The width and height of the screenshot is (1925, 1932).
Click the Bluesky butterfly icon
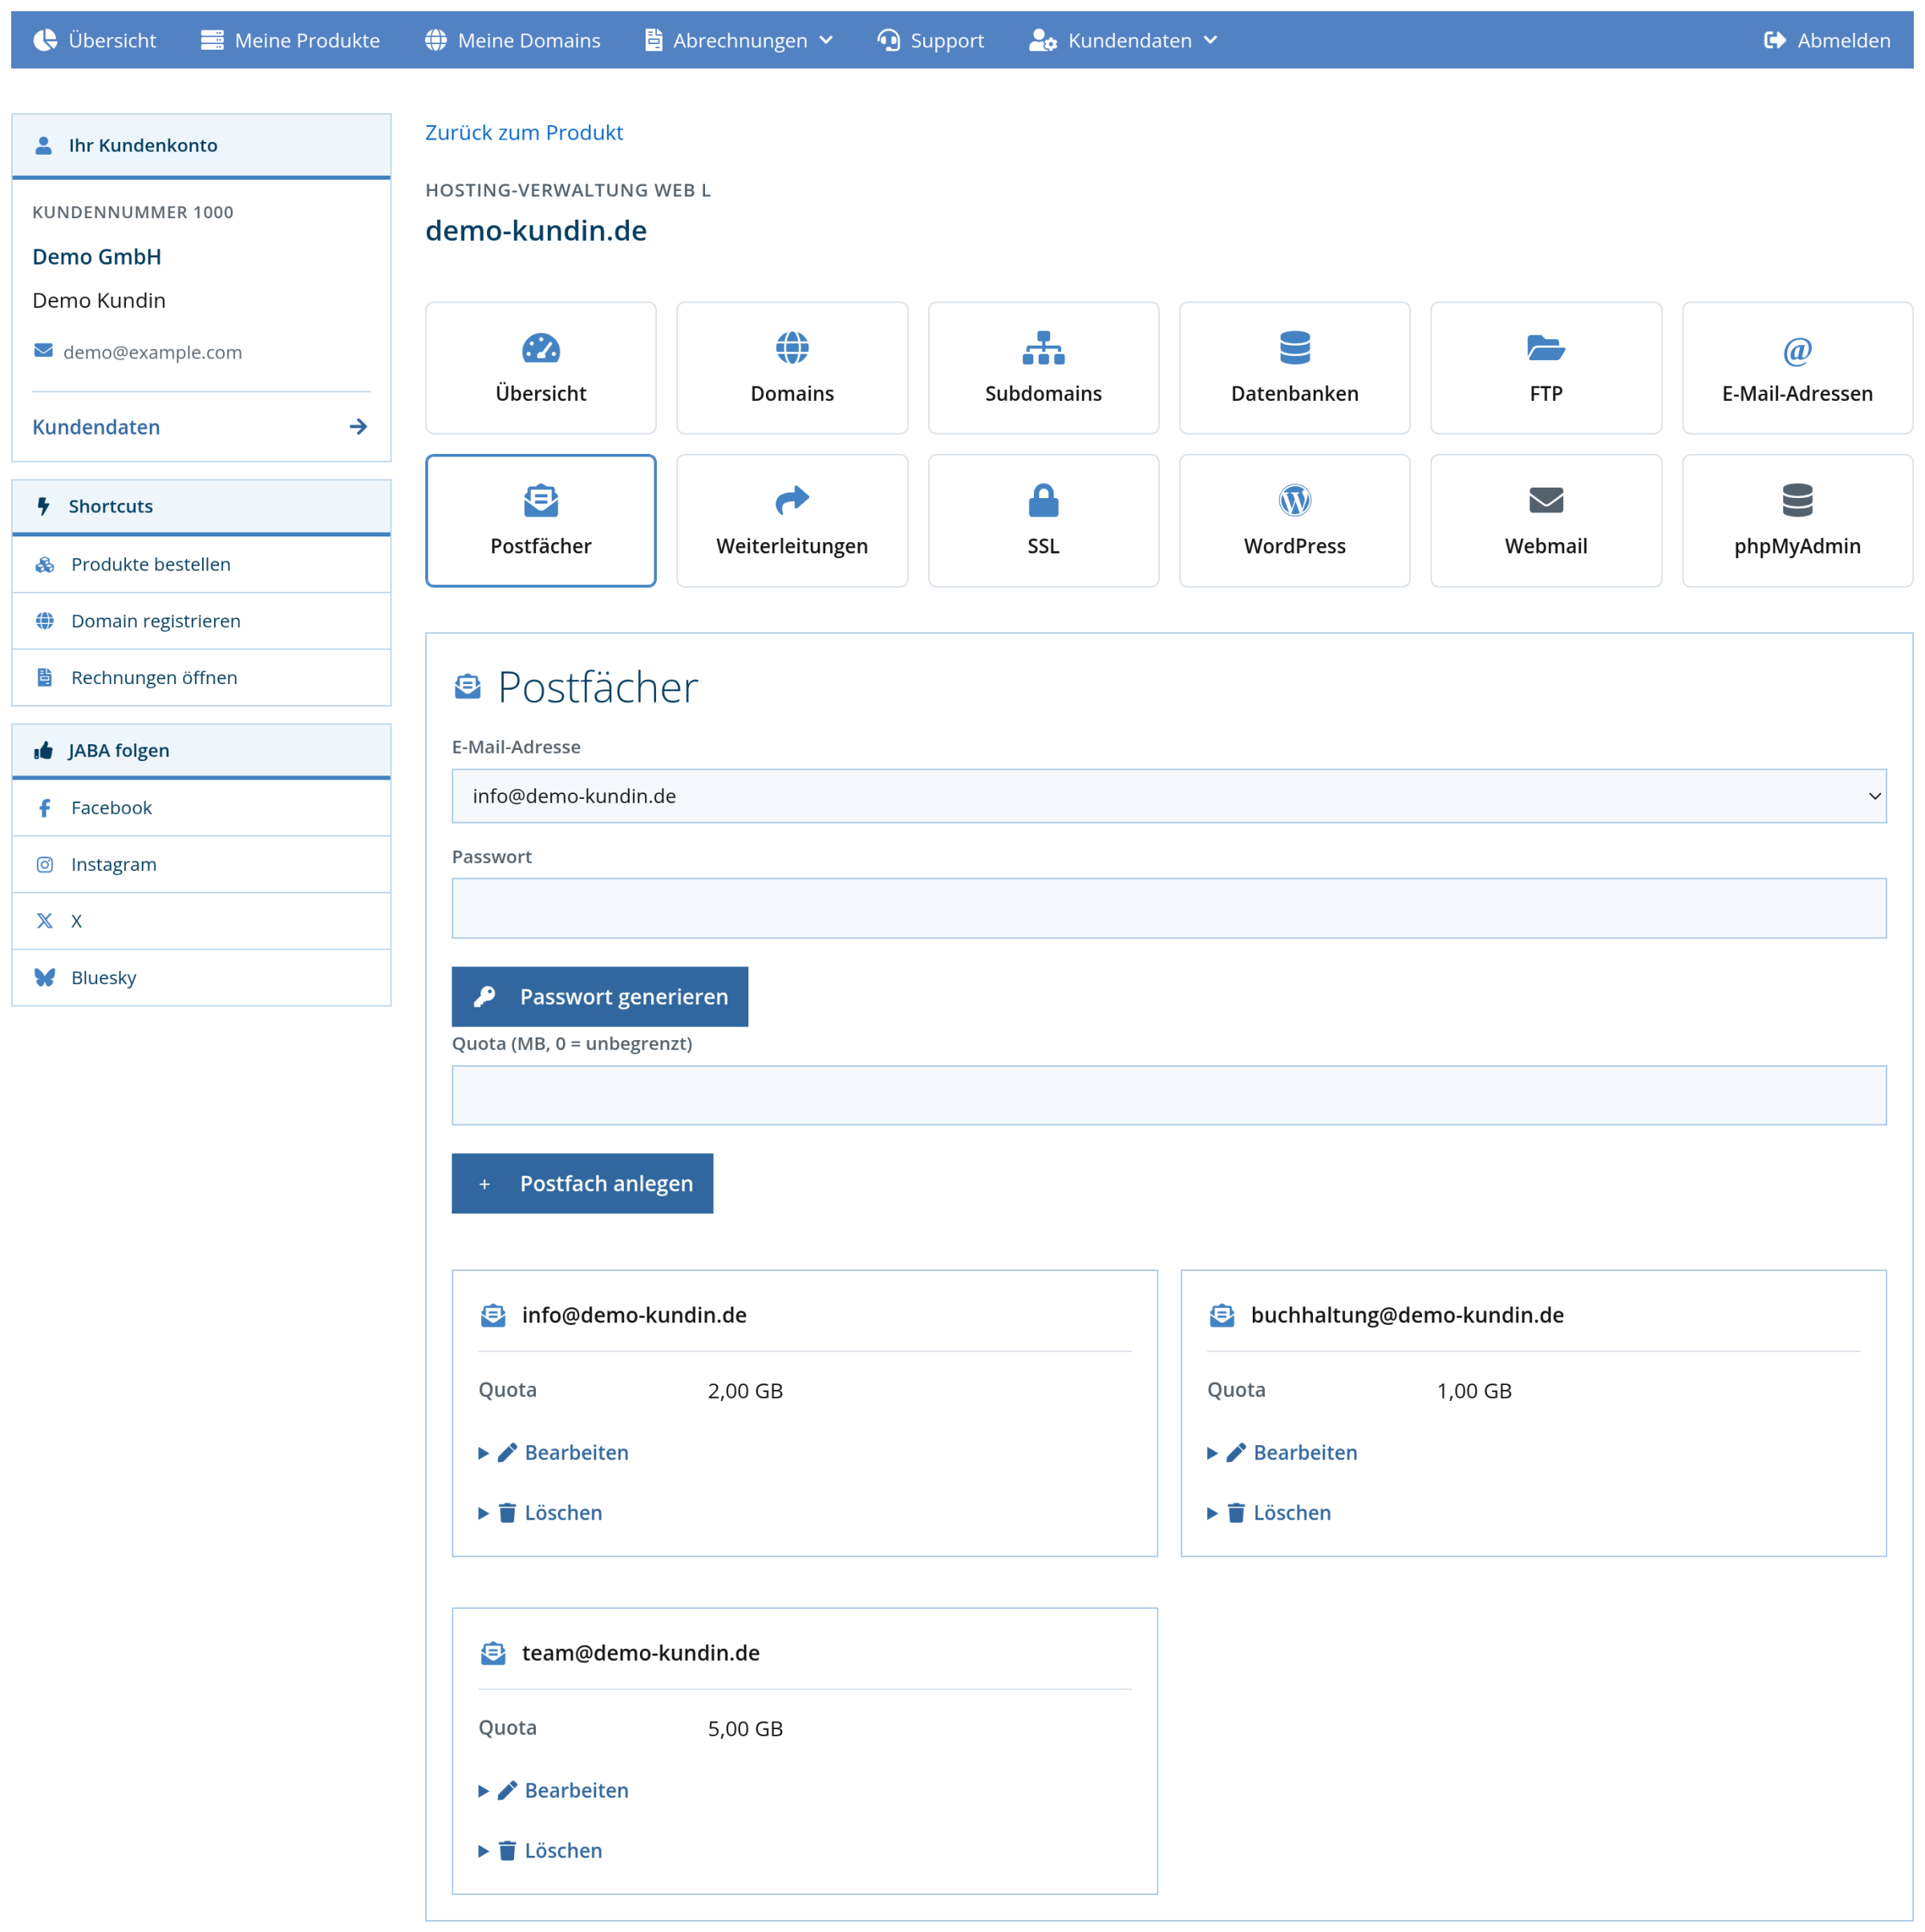point(45,977)
